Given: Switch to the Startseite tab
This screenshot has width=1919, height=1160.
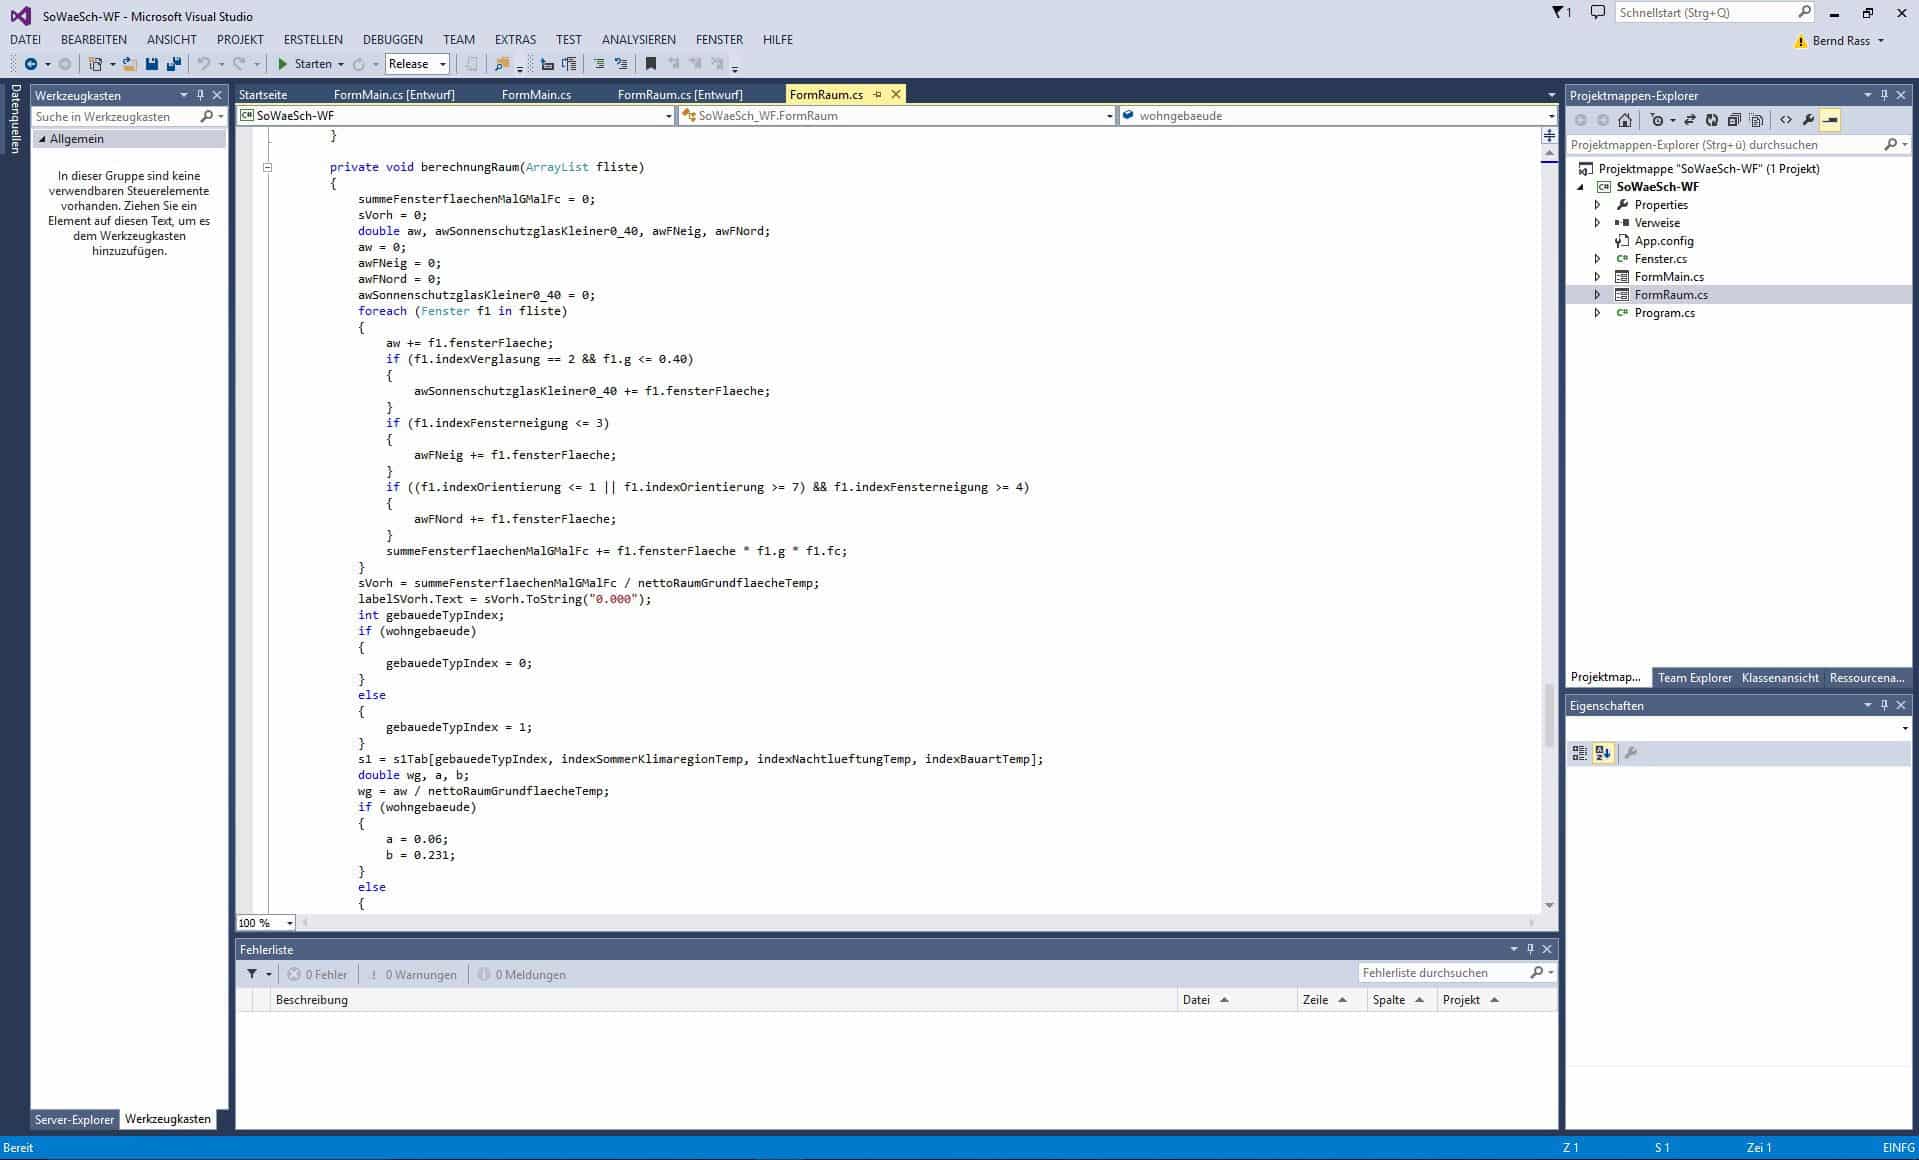Looking at the screenshot, I should [263, 95].
